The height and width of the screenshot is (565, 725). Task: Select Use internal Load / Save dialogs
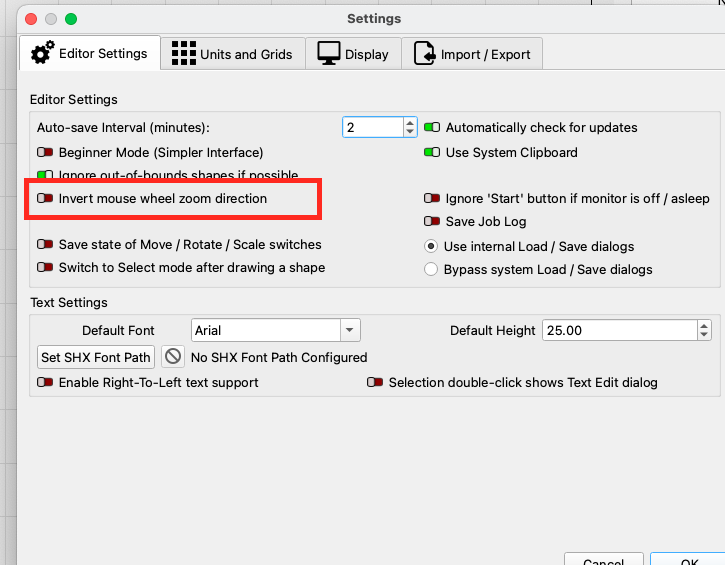click(x=431, y=246)
